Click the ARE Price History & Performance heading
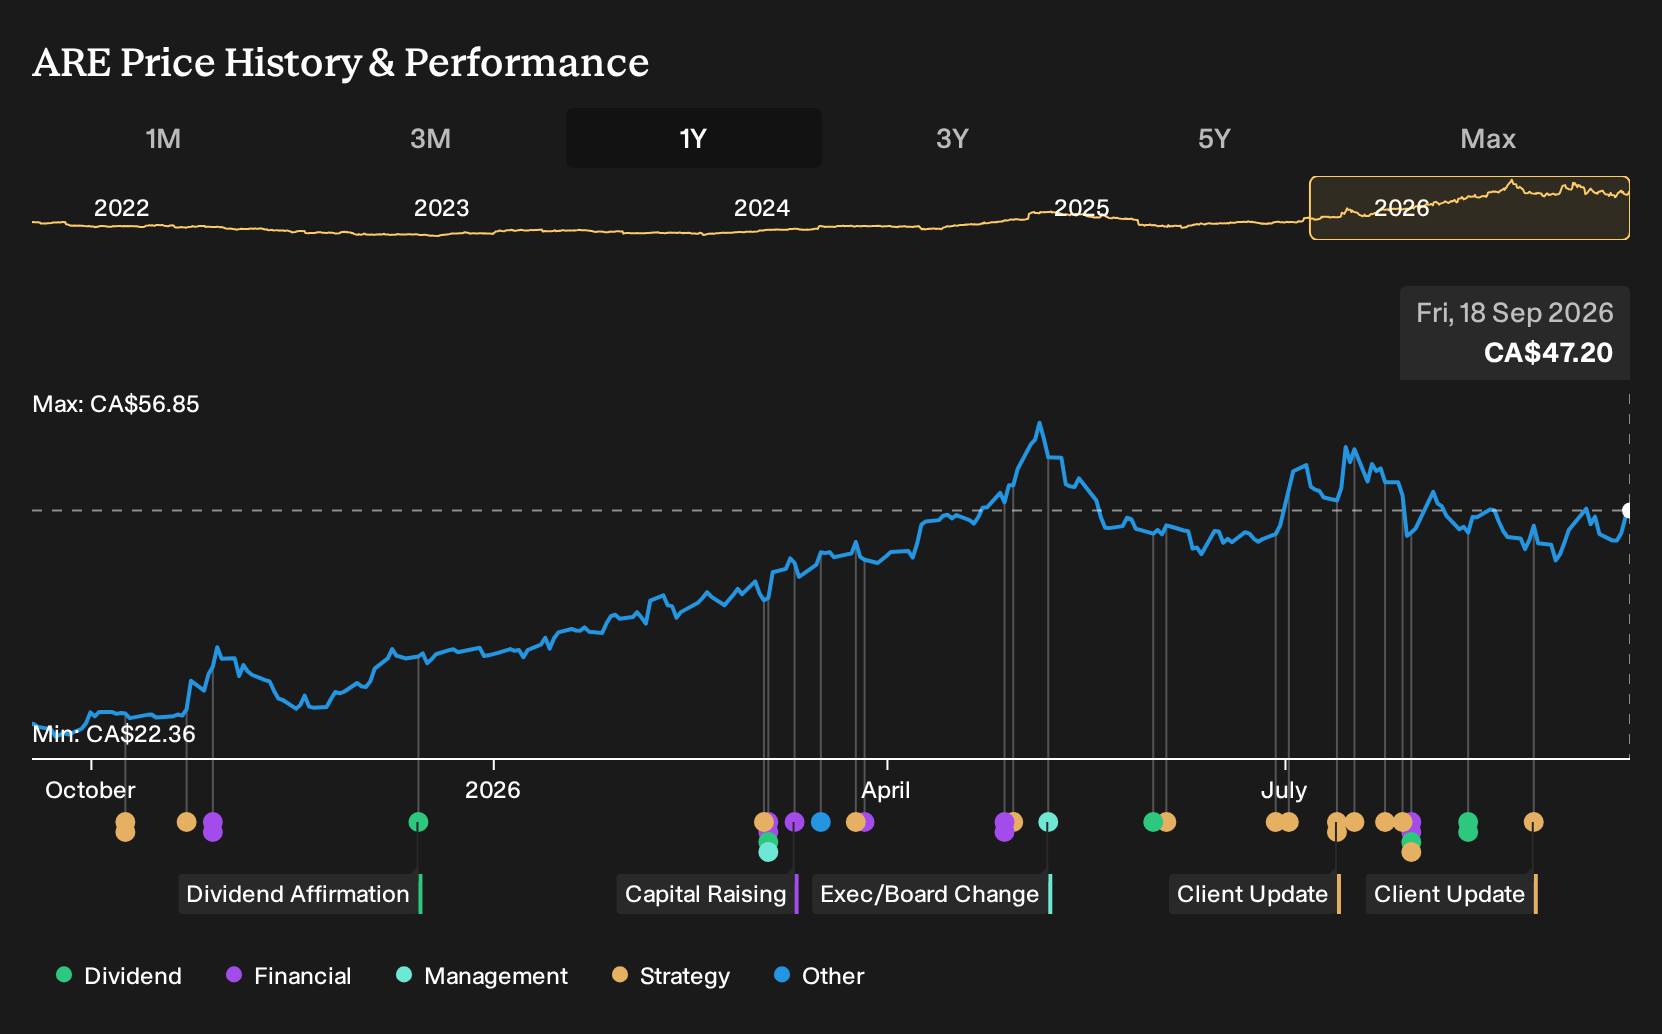Screen dimensions: 1662x1034 pos(341,63)
